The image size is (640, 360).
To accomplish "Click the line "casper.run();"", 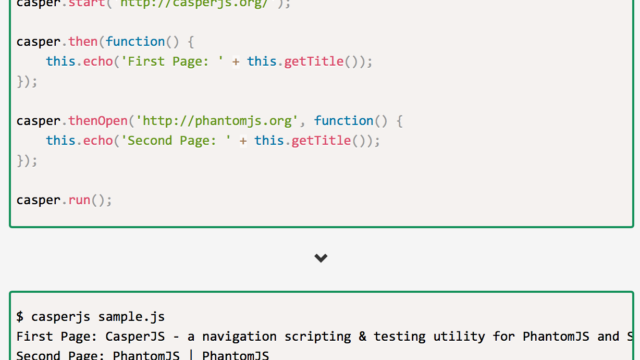I will [x=64, y=200].
